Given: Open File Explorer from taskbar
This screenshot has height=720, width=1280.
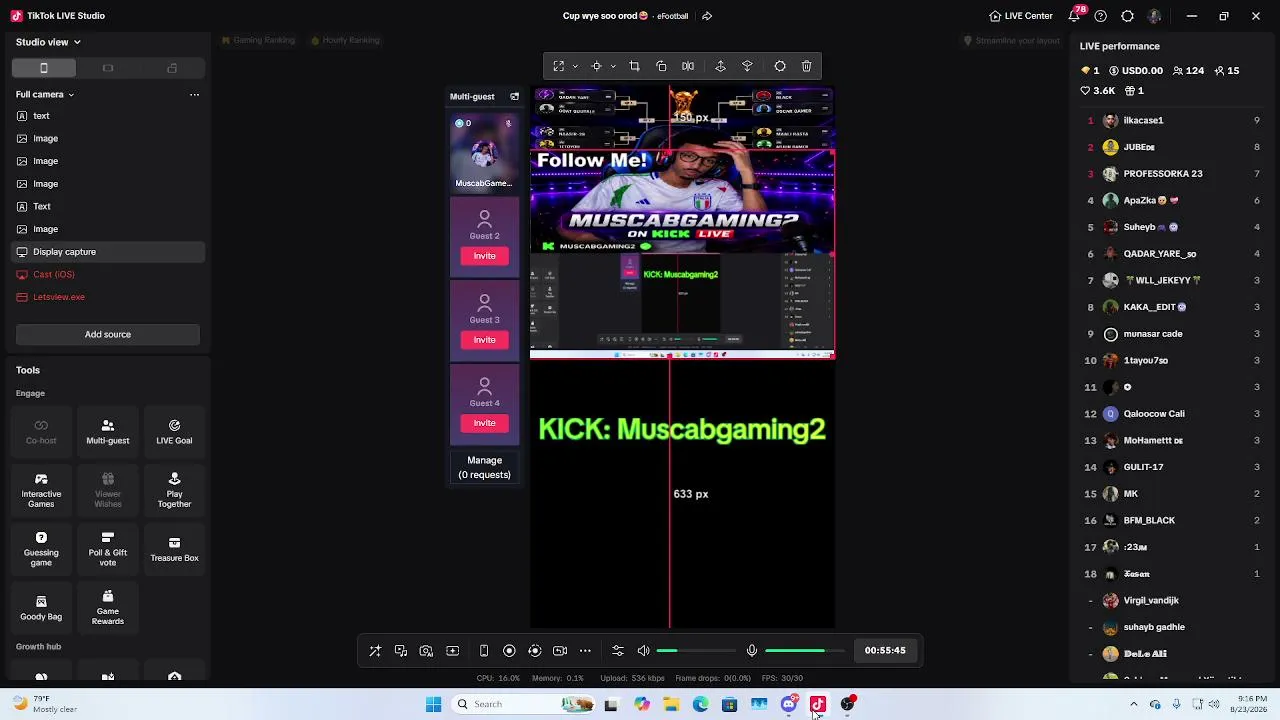Looking at the screenshot, I should 671,704.
